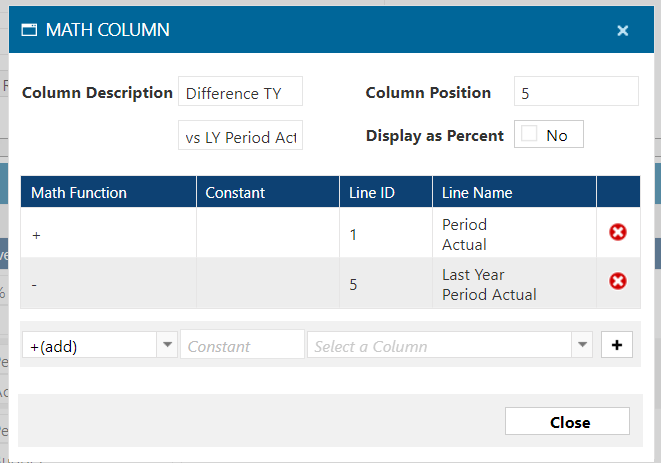Screen dimensions: 661x463
Task: Click the Constant column header
Action: pos(235,192)
